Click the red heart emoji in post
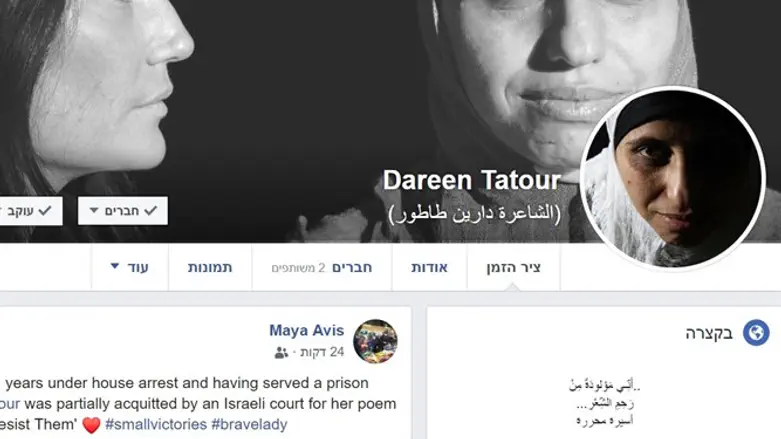This screenshot has width=781, height=439. [91, 425]
